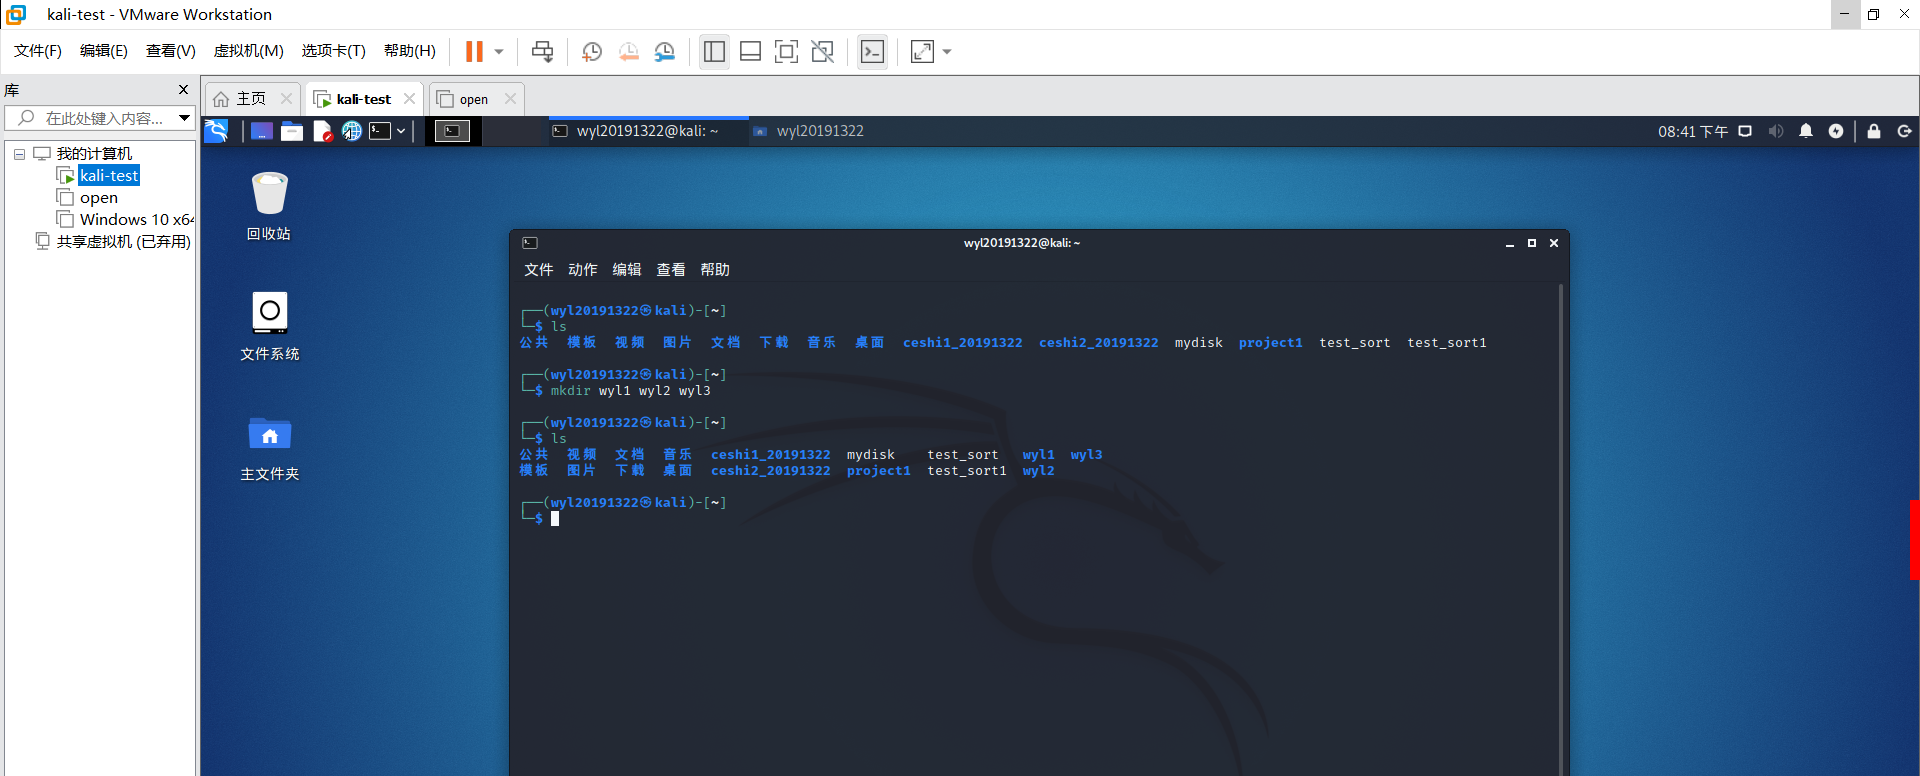
Task: Open the 文件系统 desktop icon
Action: pos(269,326)
